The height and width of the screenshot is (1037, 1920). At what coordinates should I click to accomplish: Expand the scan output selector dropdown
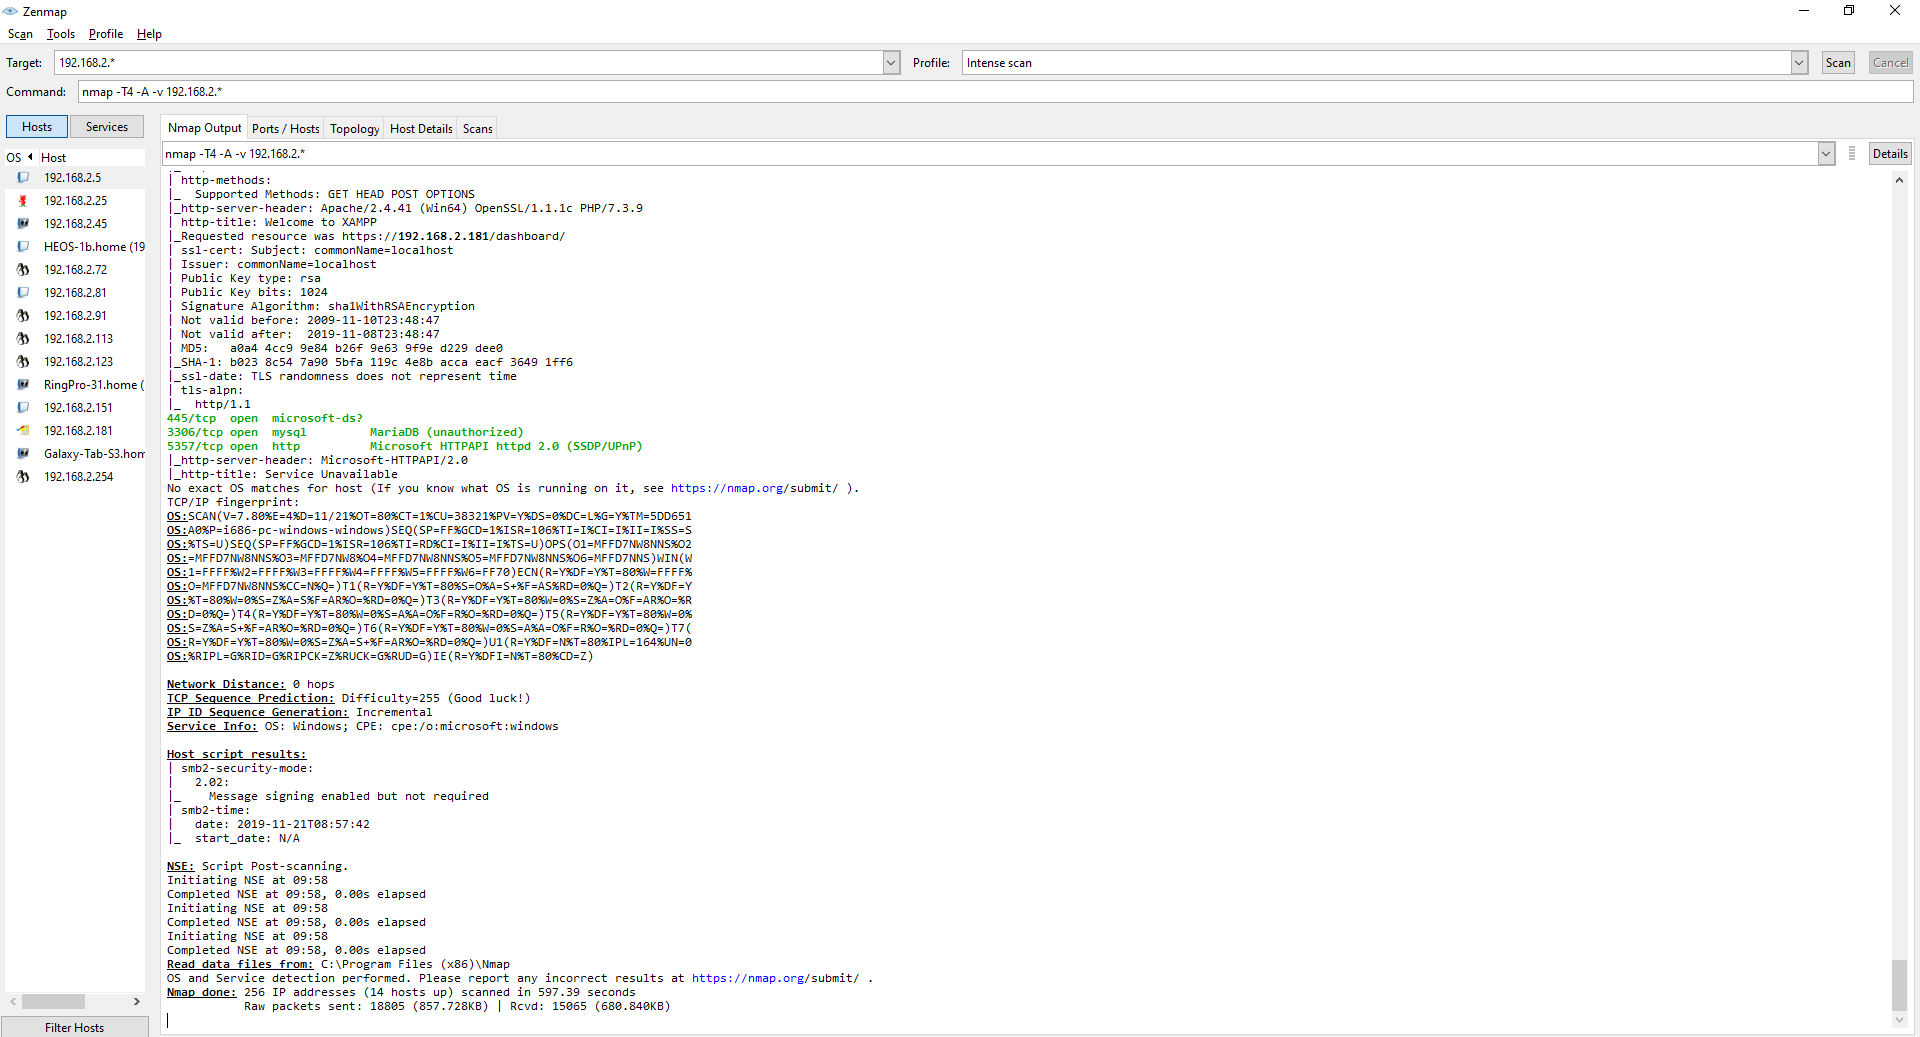pyautogui.click(x=1826, y=154)
